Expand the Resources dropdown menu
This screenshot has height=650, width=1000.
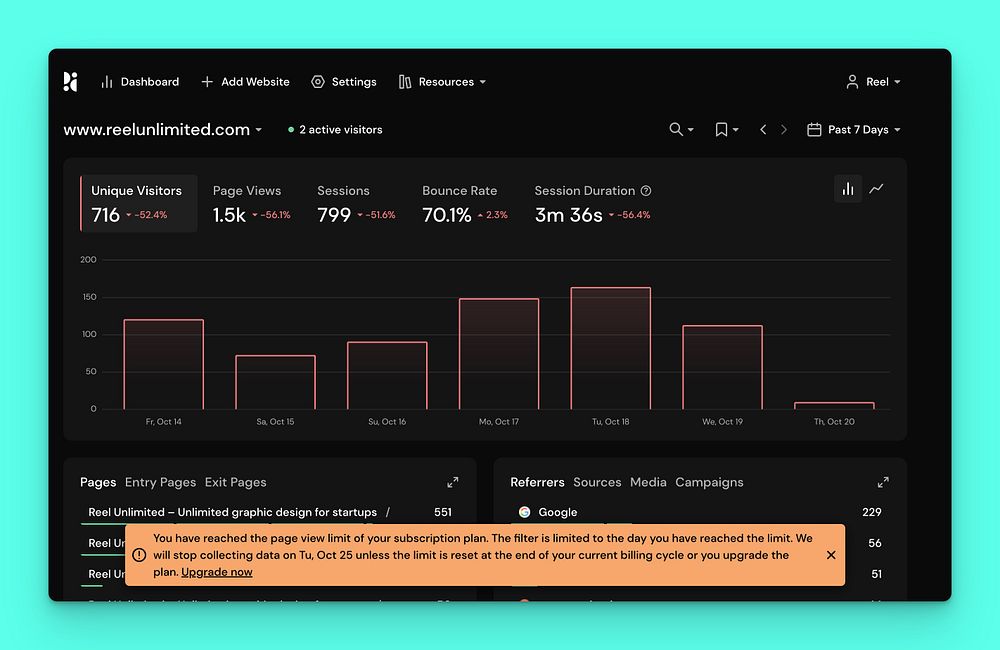[x=443, y=82]
